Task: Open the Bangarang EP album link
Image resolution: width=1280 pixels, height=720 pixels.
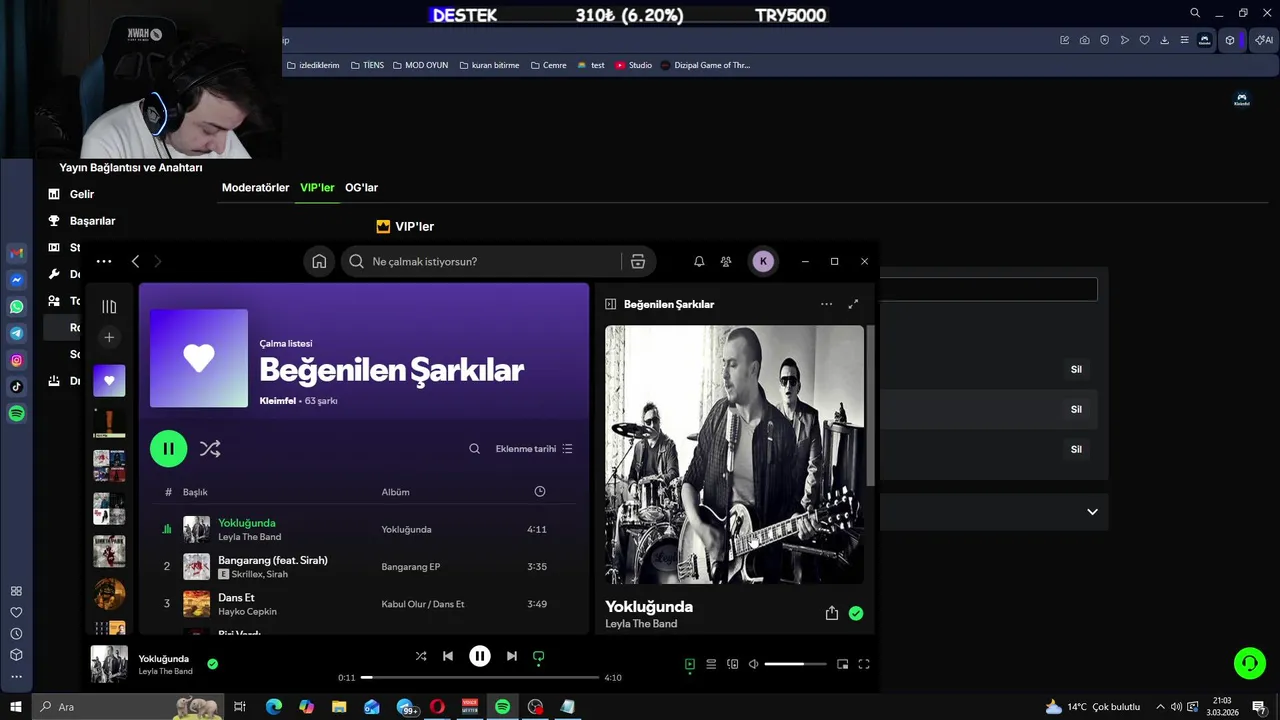Action: [411, 567]
